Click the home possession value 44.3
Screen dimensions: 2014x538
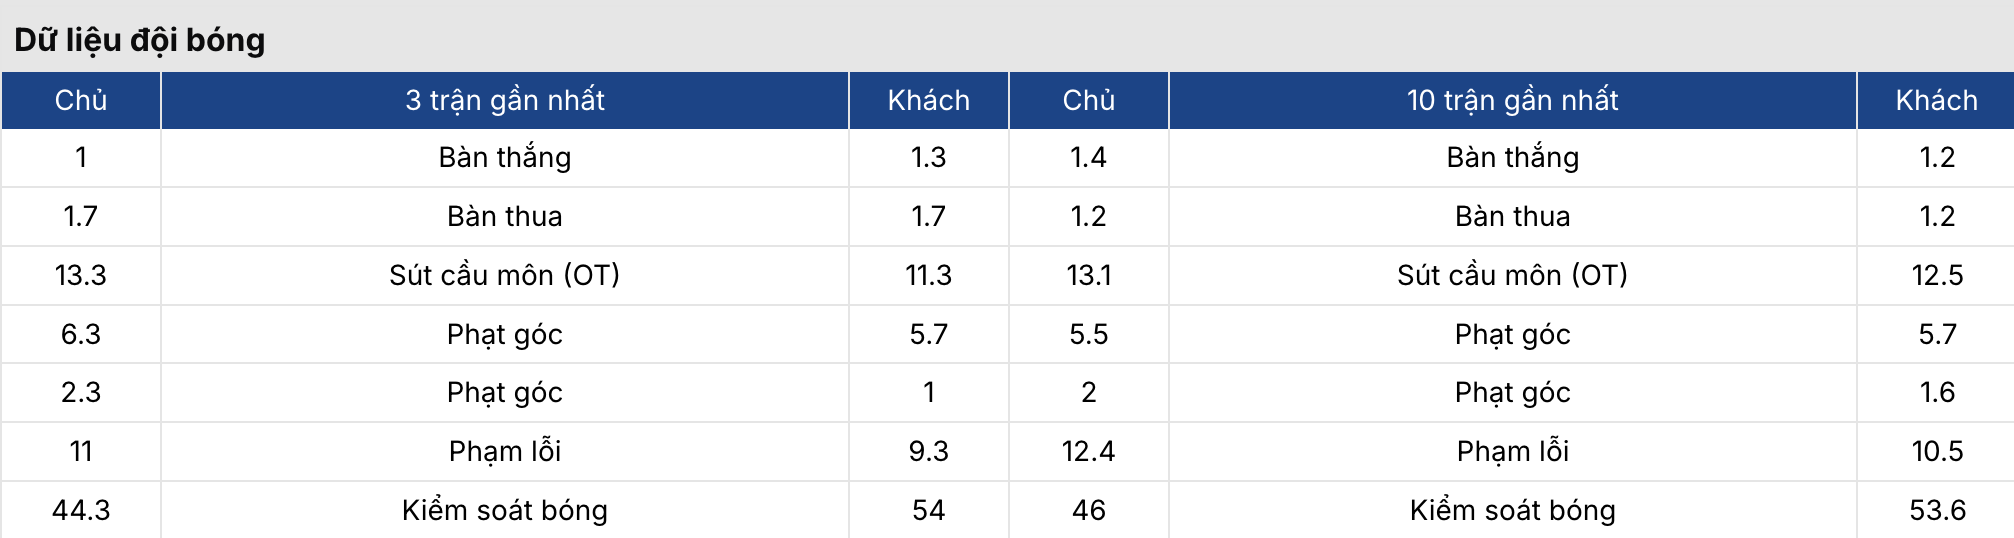[x=81, y=510]
